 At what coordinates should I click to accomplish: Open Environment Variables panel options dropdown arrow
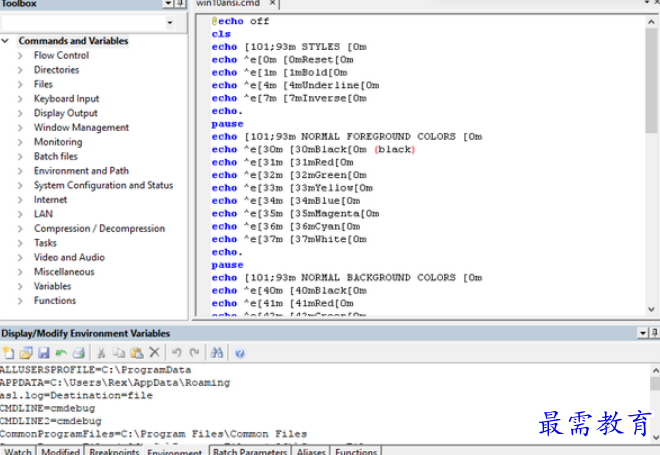point(643,333)
